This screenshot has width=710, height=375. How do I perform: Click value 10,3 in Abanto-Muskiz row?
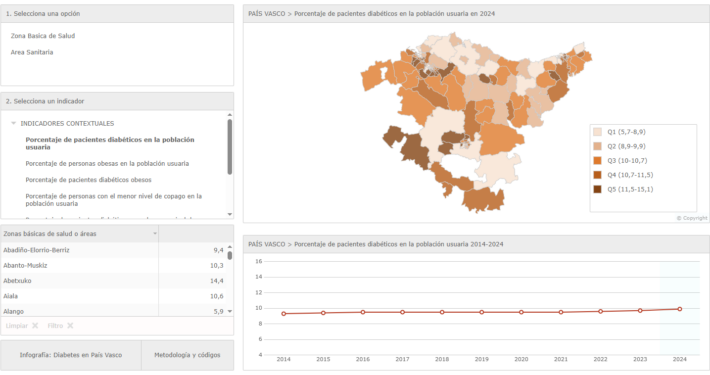216,265
